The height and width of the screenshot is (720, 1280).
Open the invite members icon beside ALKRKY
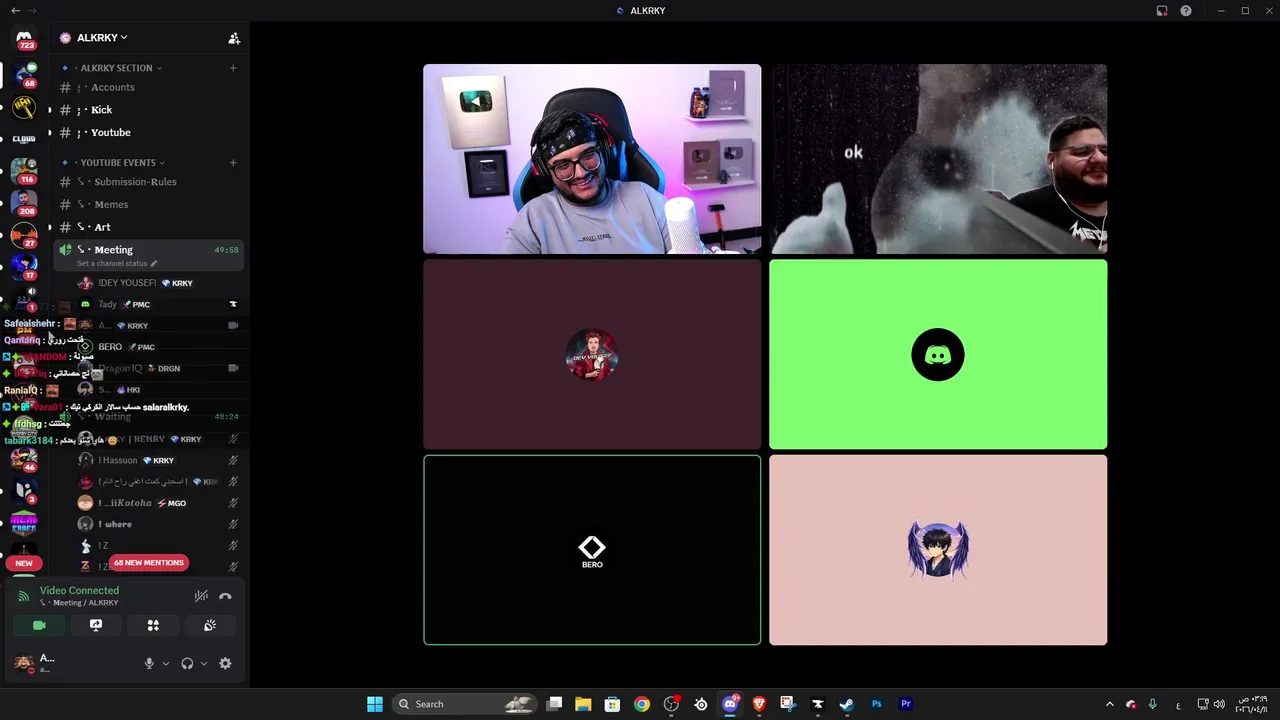[x=234, y=38]
